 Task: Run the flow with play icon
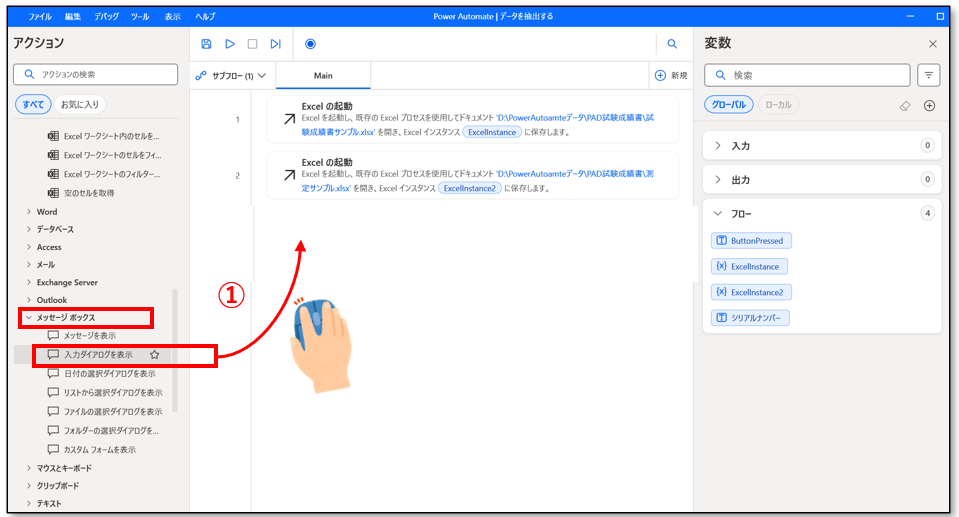pos(229,44)
